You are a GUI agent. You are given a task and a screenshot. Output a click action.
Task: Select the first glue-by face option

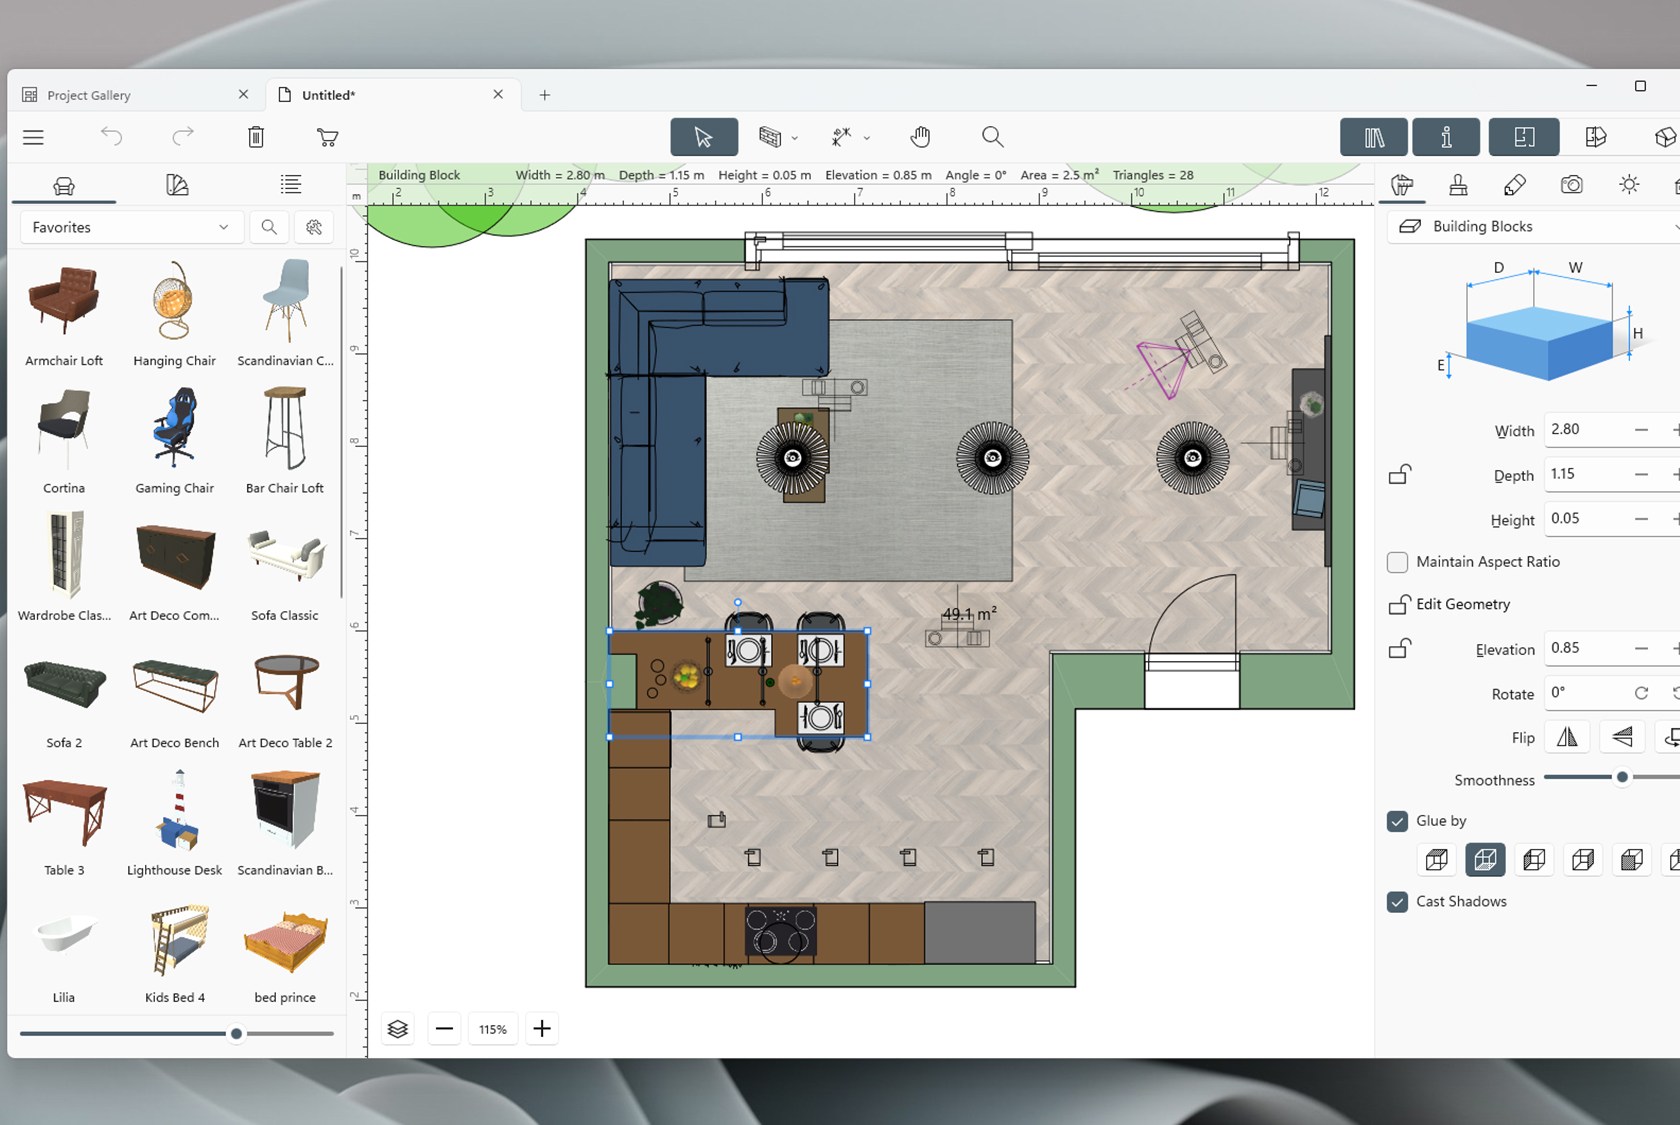pyautogui.click(x=1436, y=860)
